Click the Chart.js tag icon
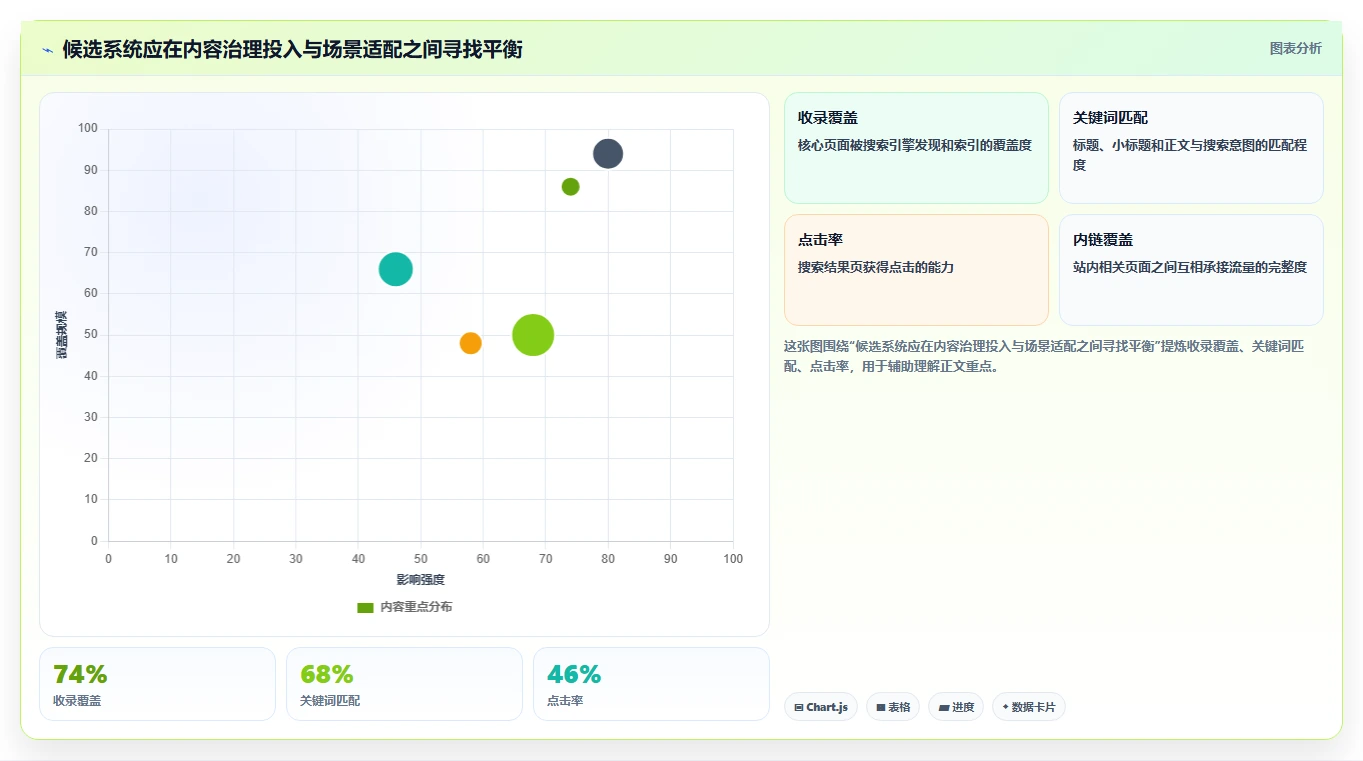The height and width of the screenshot is (761, 1363). point(799,708)
